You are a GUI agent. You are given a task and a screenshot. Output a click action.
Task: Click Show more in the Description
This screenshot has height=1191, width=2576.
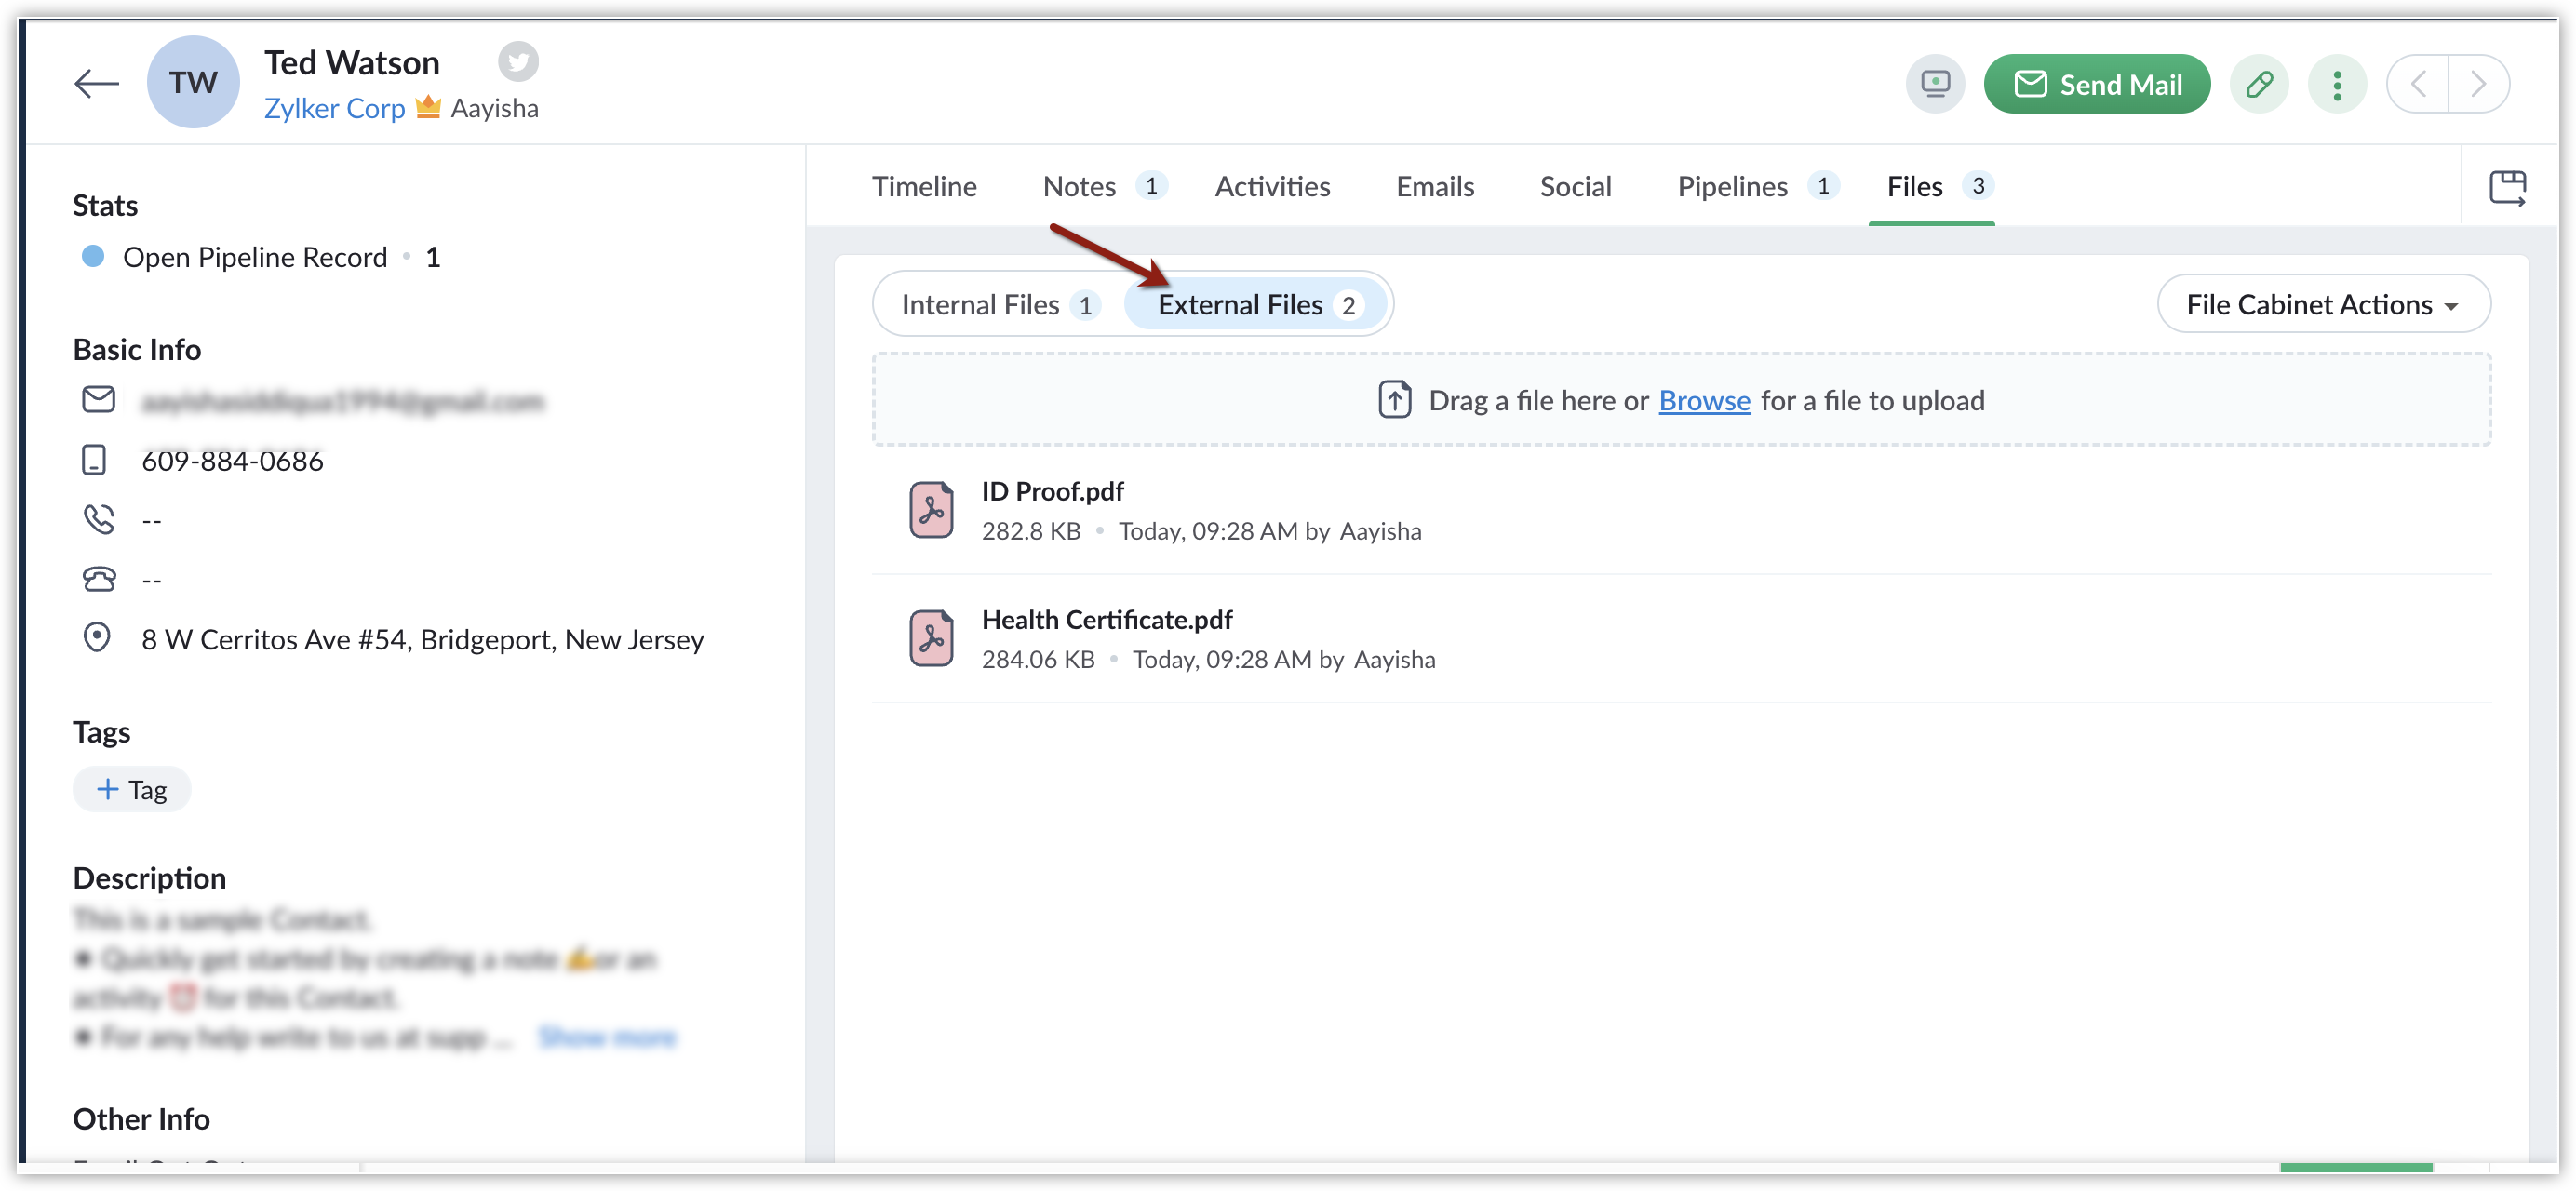607,1037
